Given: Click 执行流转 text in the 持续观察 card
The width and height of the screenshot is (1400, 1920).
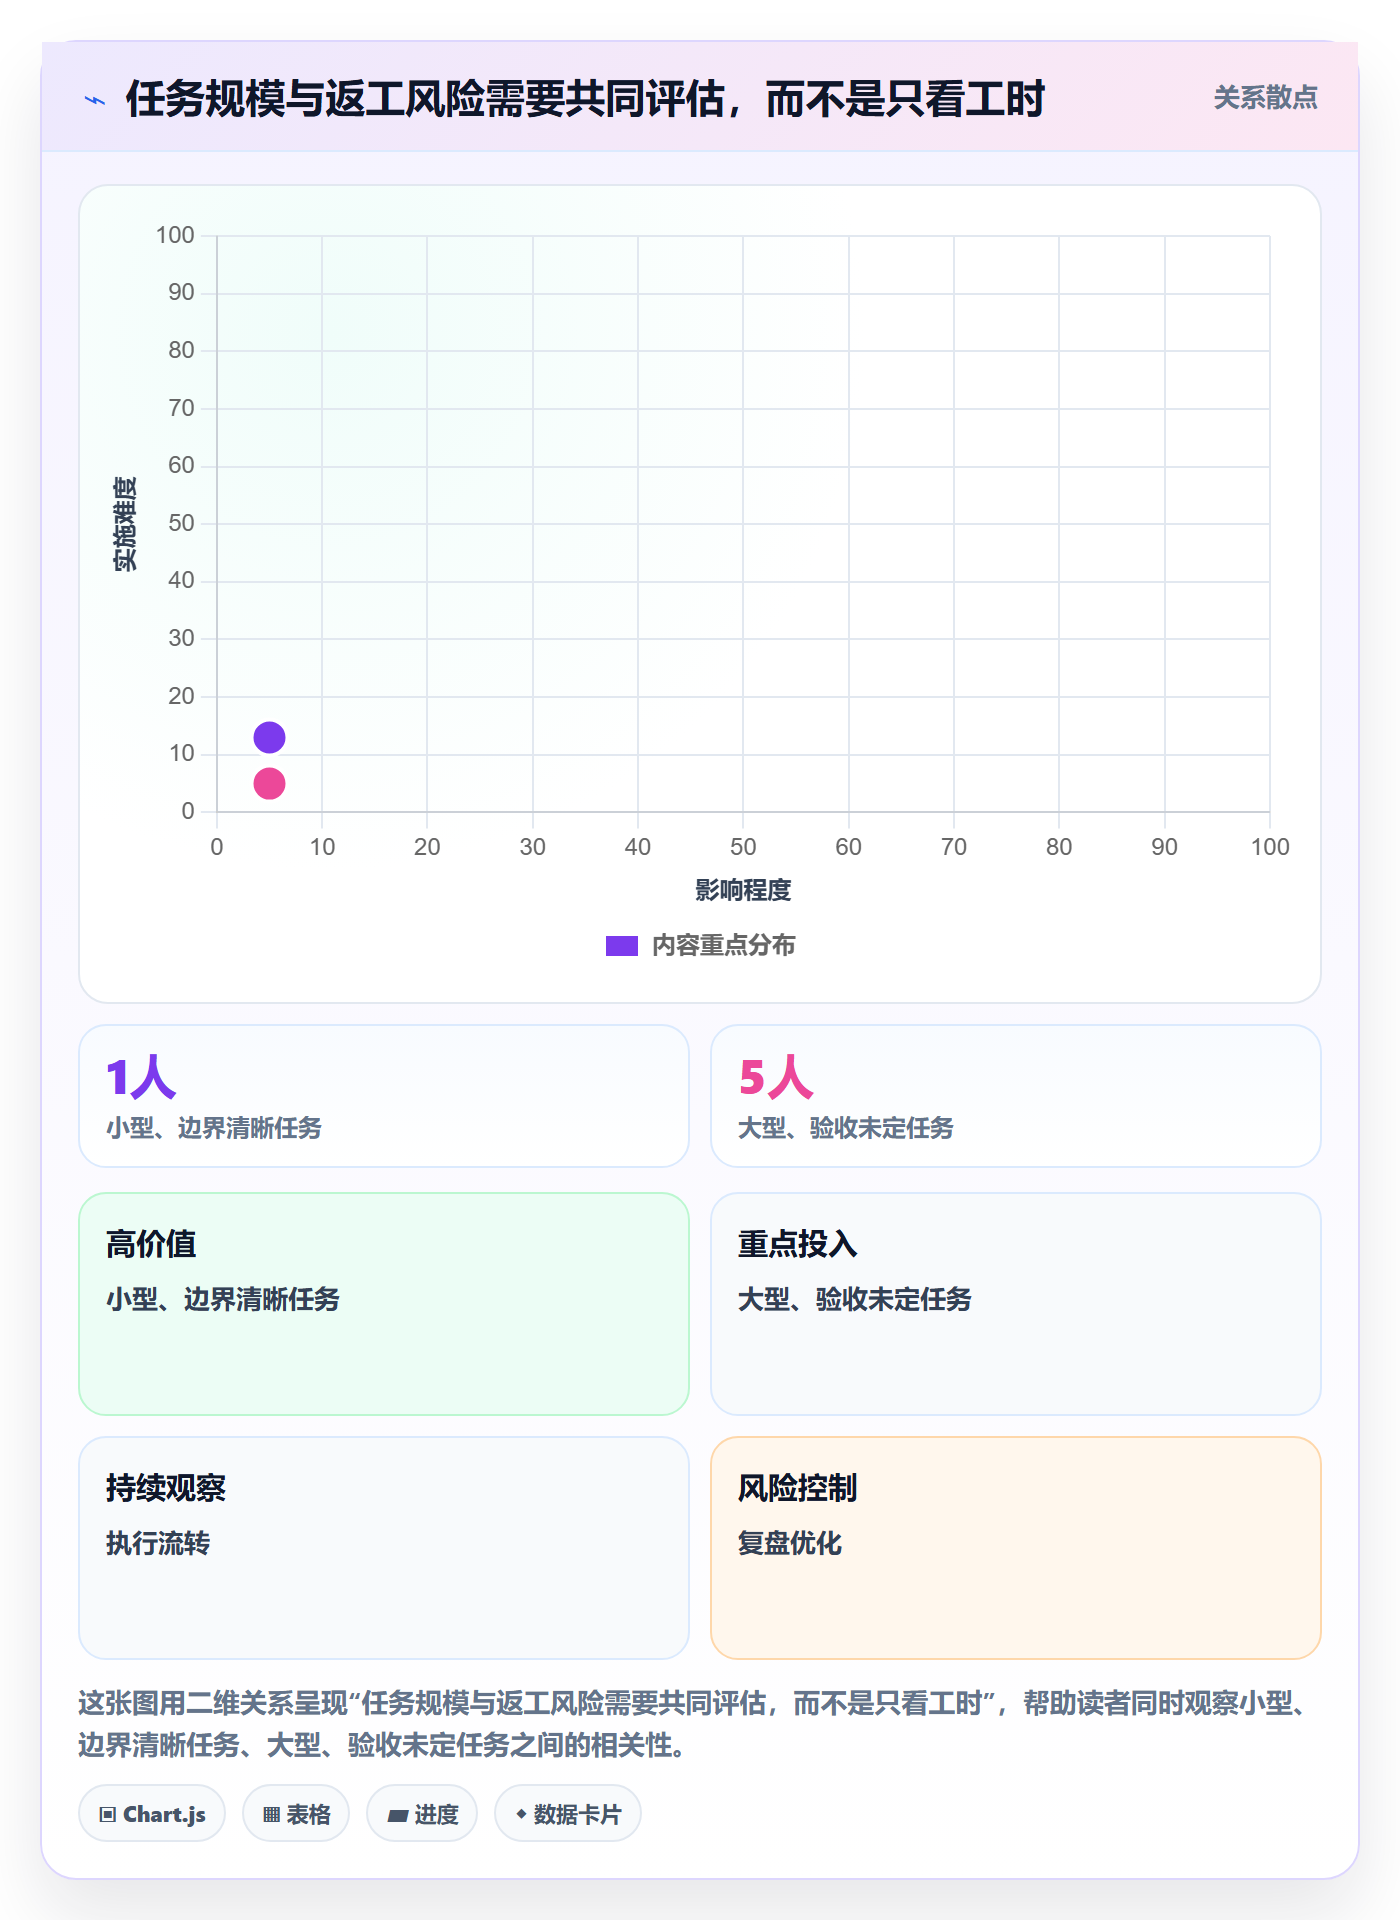Looking at the screenshot, I should tap(158, 1543).
